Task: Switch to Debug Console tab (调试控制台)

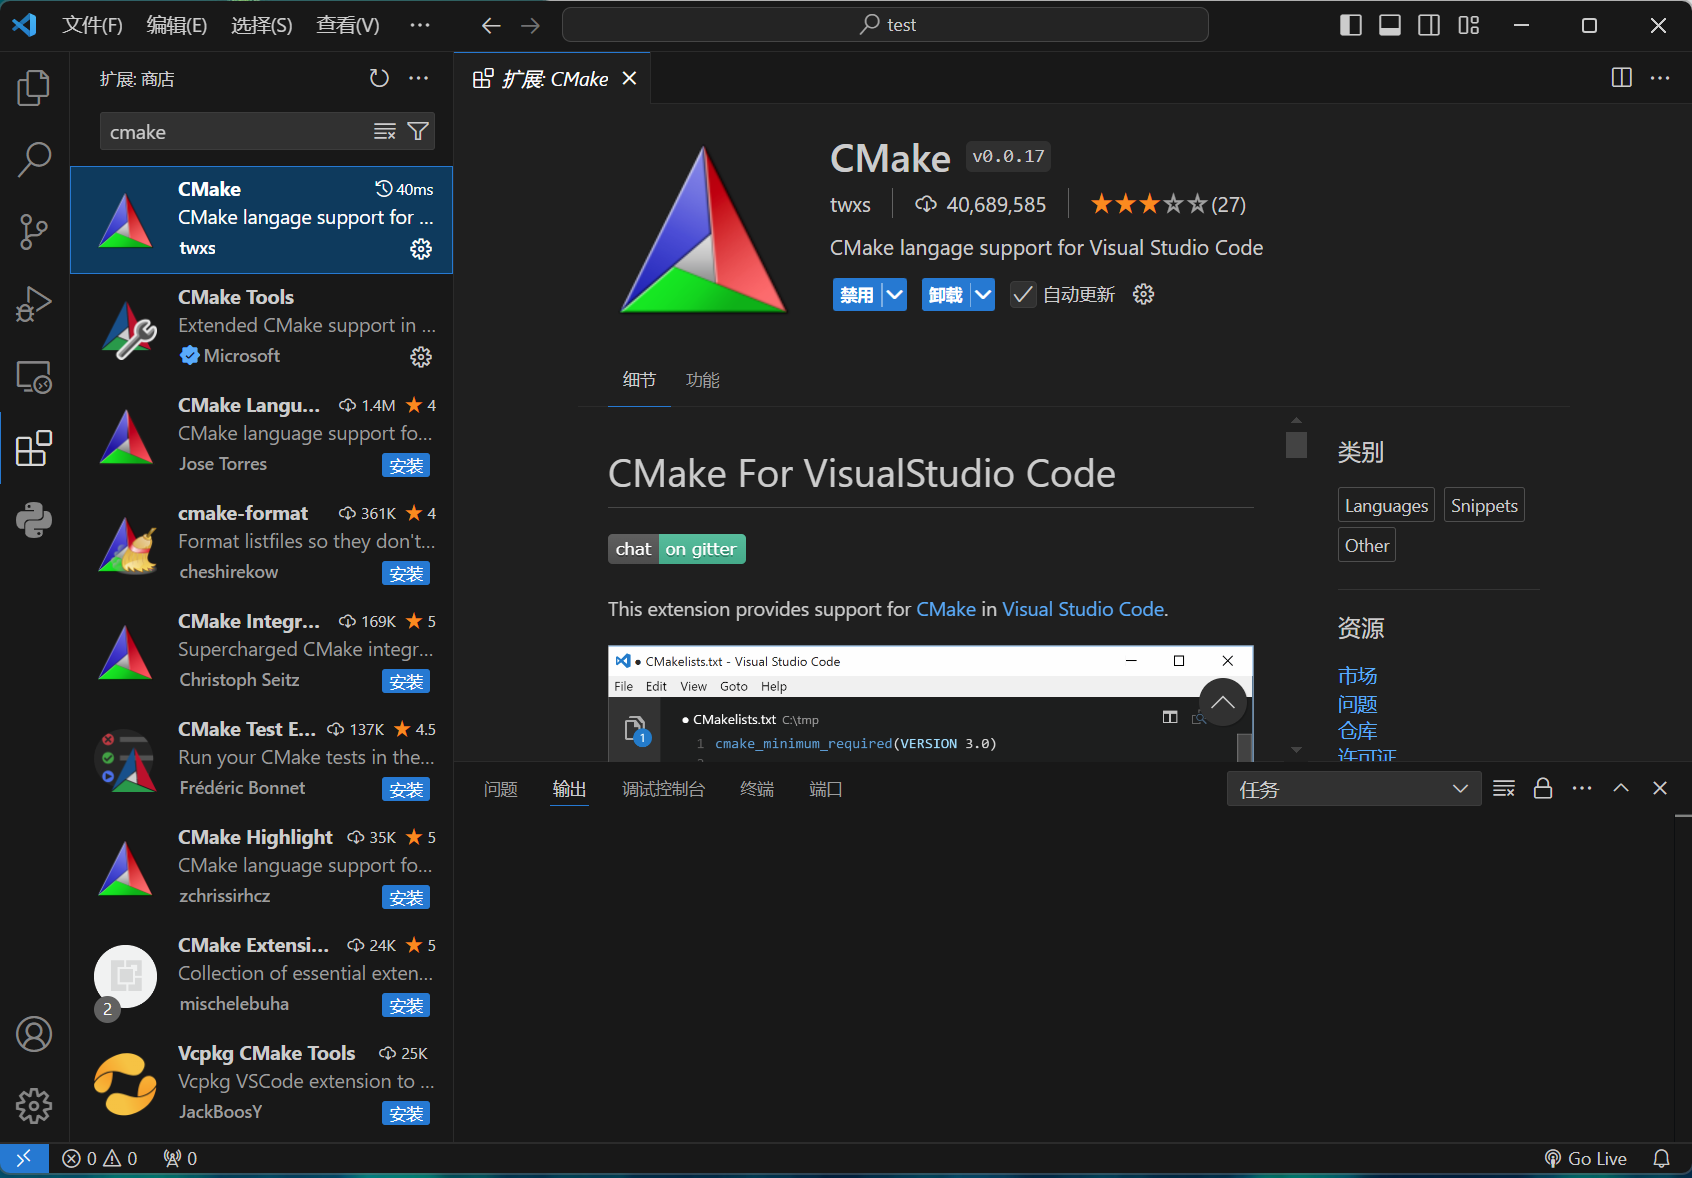Action: click(664, 789)
